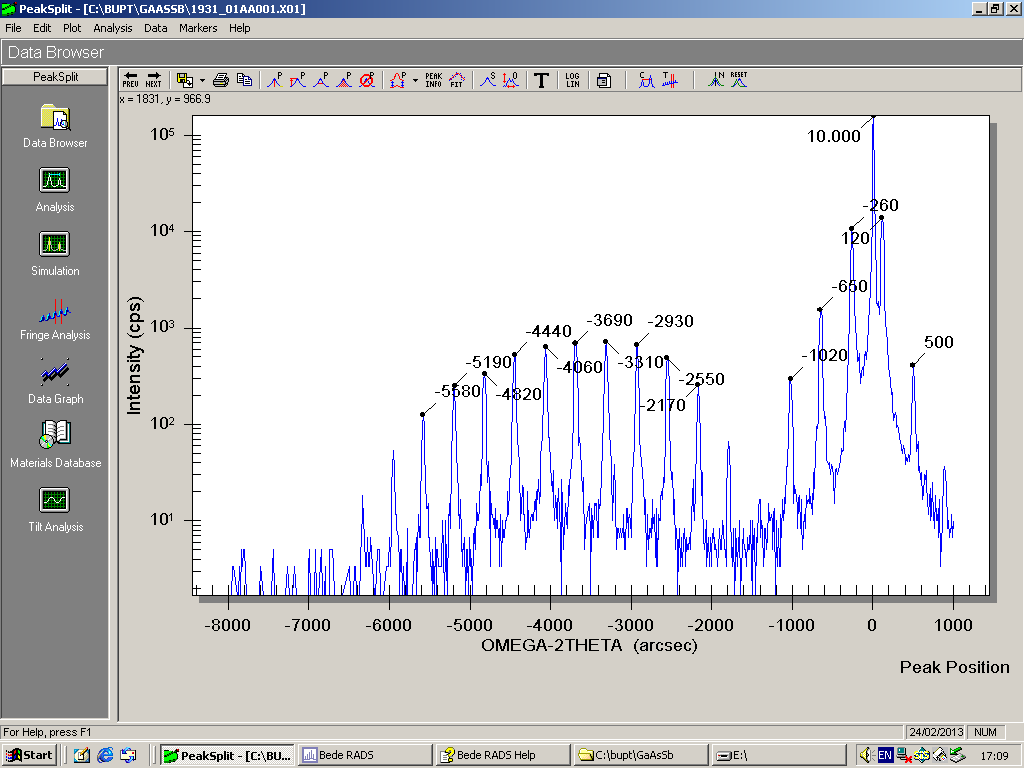Click the PREV arrow toolbar icon
The width and height of the screenshot is (1024, 768).
(x=130, y=80)
